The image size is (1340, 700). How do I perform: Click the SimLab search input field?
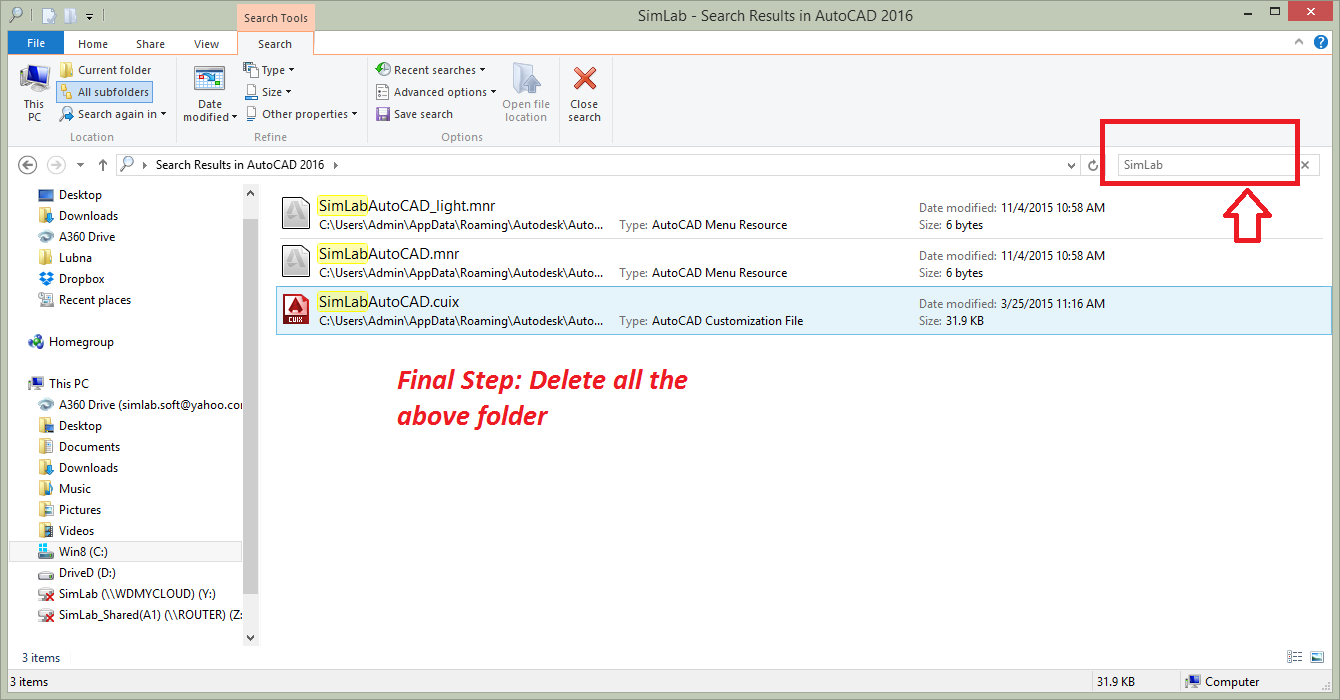1205,165
